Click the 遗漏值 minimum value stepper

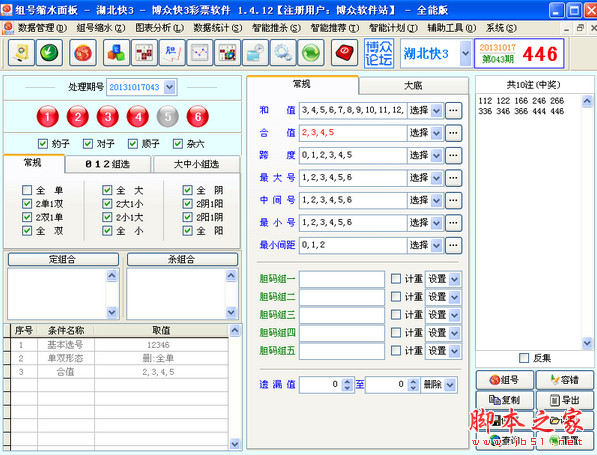point(347,385)
